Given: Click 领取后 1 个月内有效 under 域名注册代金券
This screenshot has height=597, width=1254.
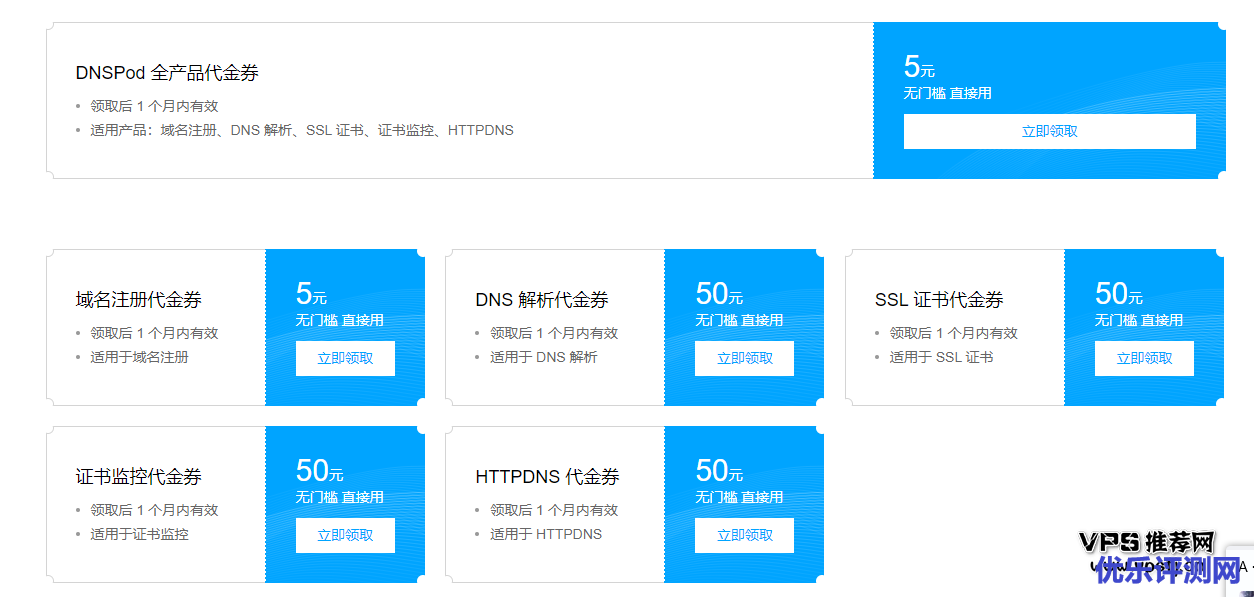Looking at the screenshot, I should [x=154, y=333].
